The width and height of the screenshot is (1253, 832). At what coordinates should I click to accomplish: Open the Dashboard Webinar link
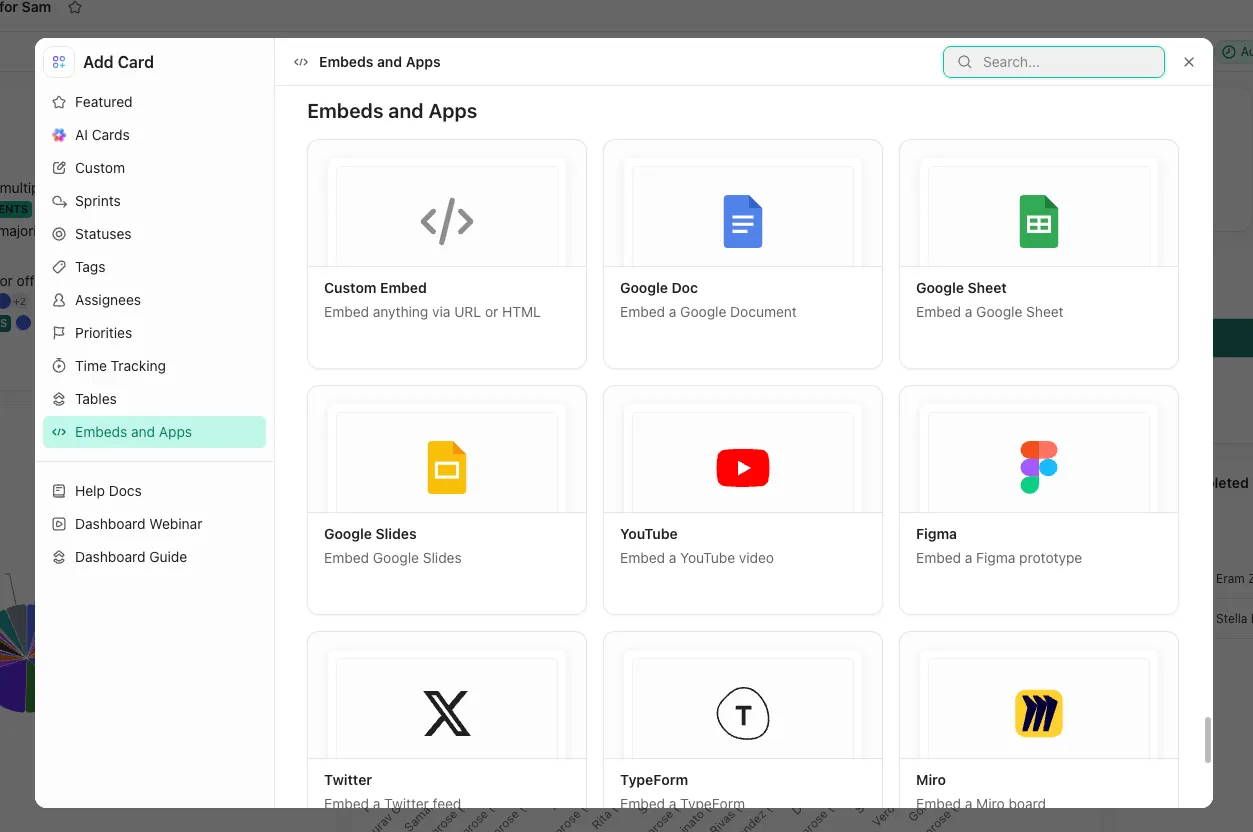154,524
